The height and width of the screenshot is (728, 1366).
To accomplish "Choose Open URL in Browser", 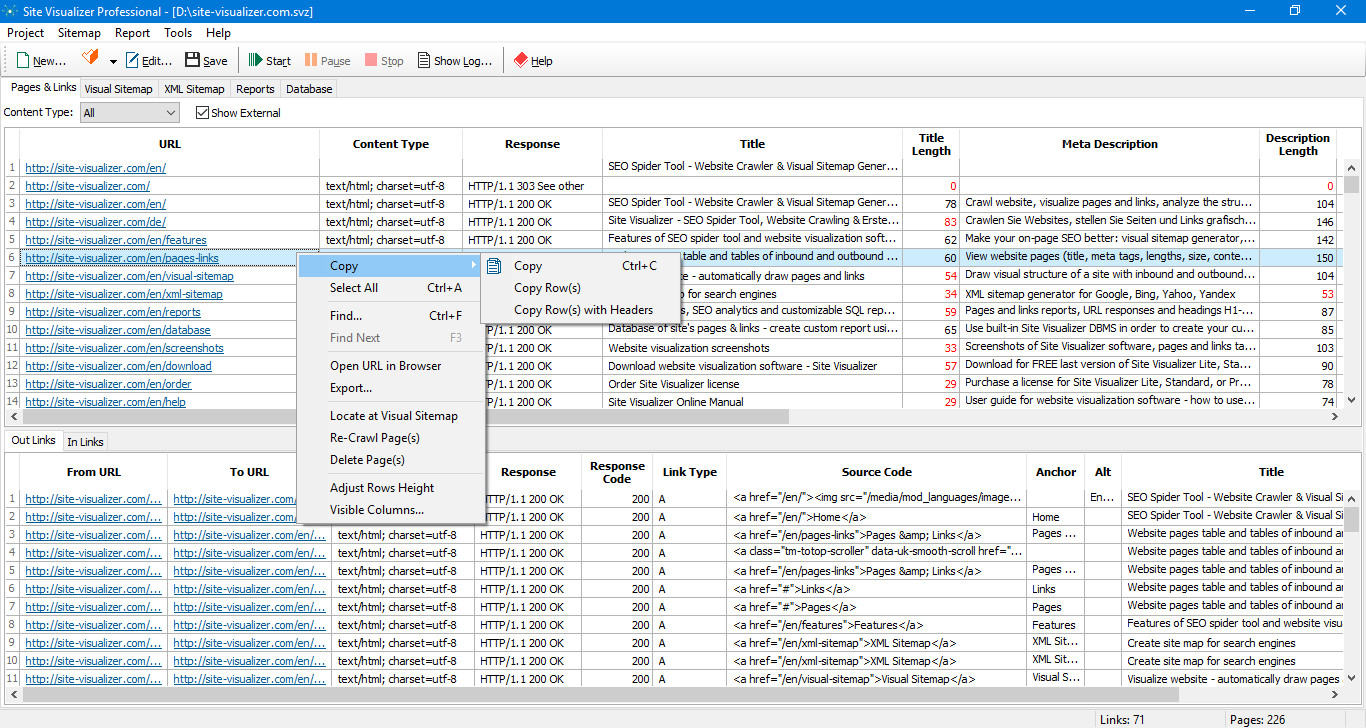I will point(391,366).
